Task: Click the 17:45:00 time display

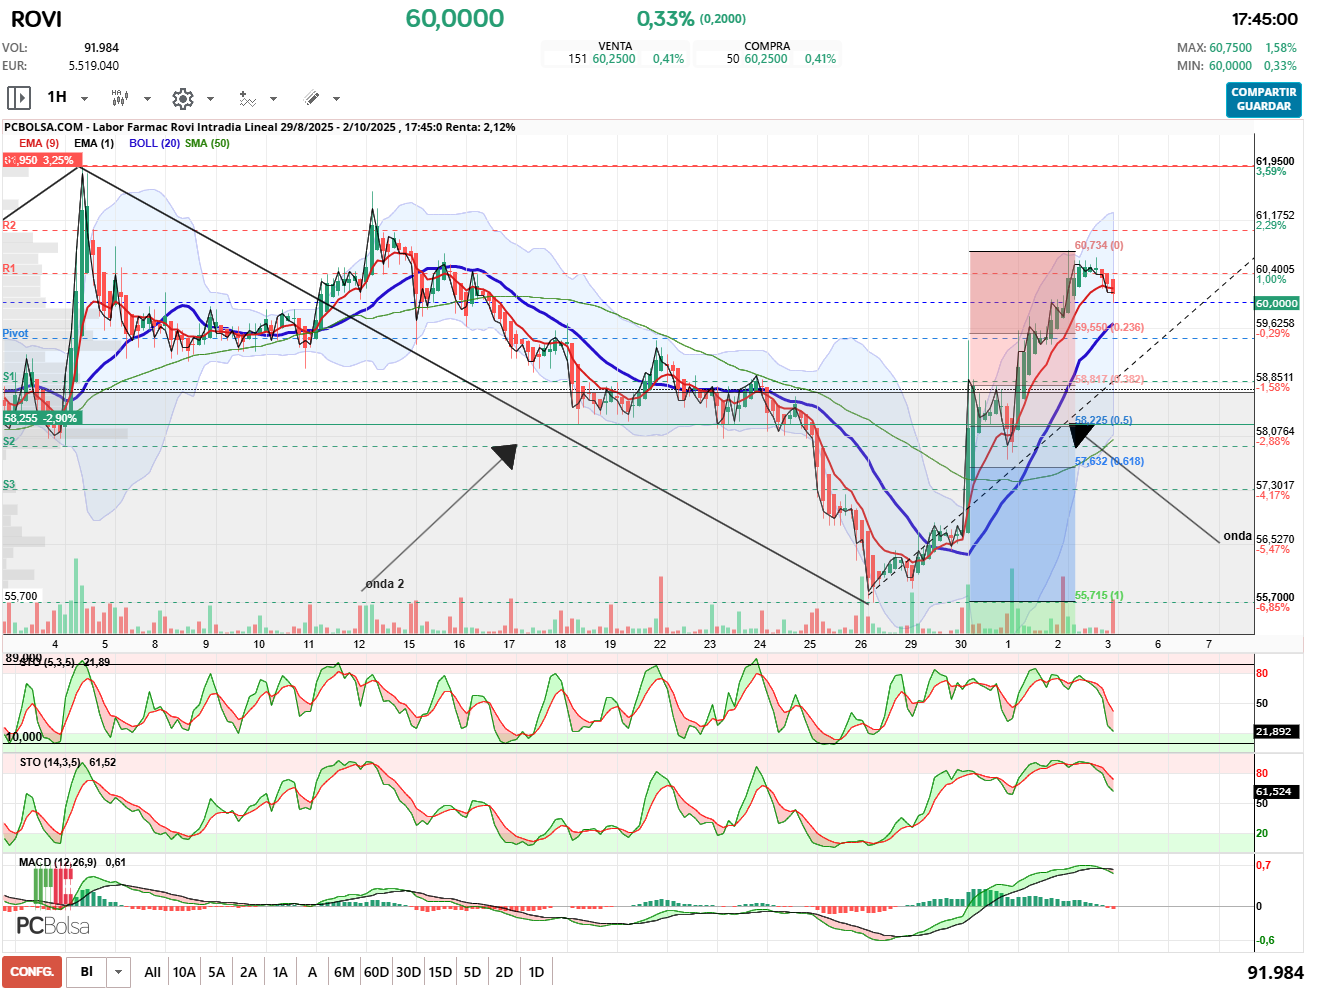Action: coord(1265,19)
